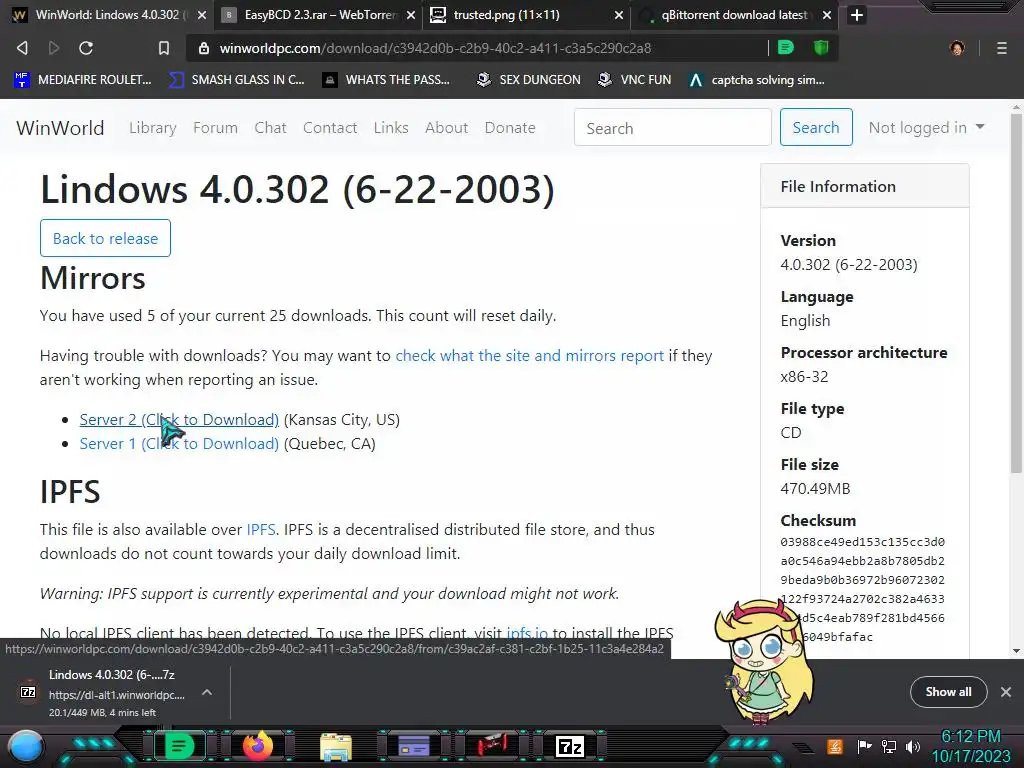Open 7-Zip from the taskbar

click(x=569, y=746)
